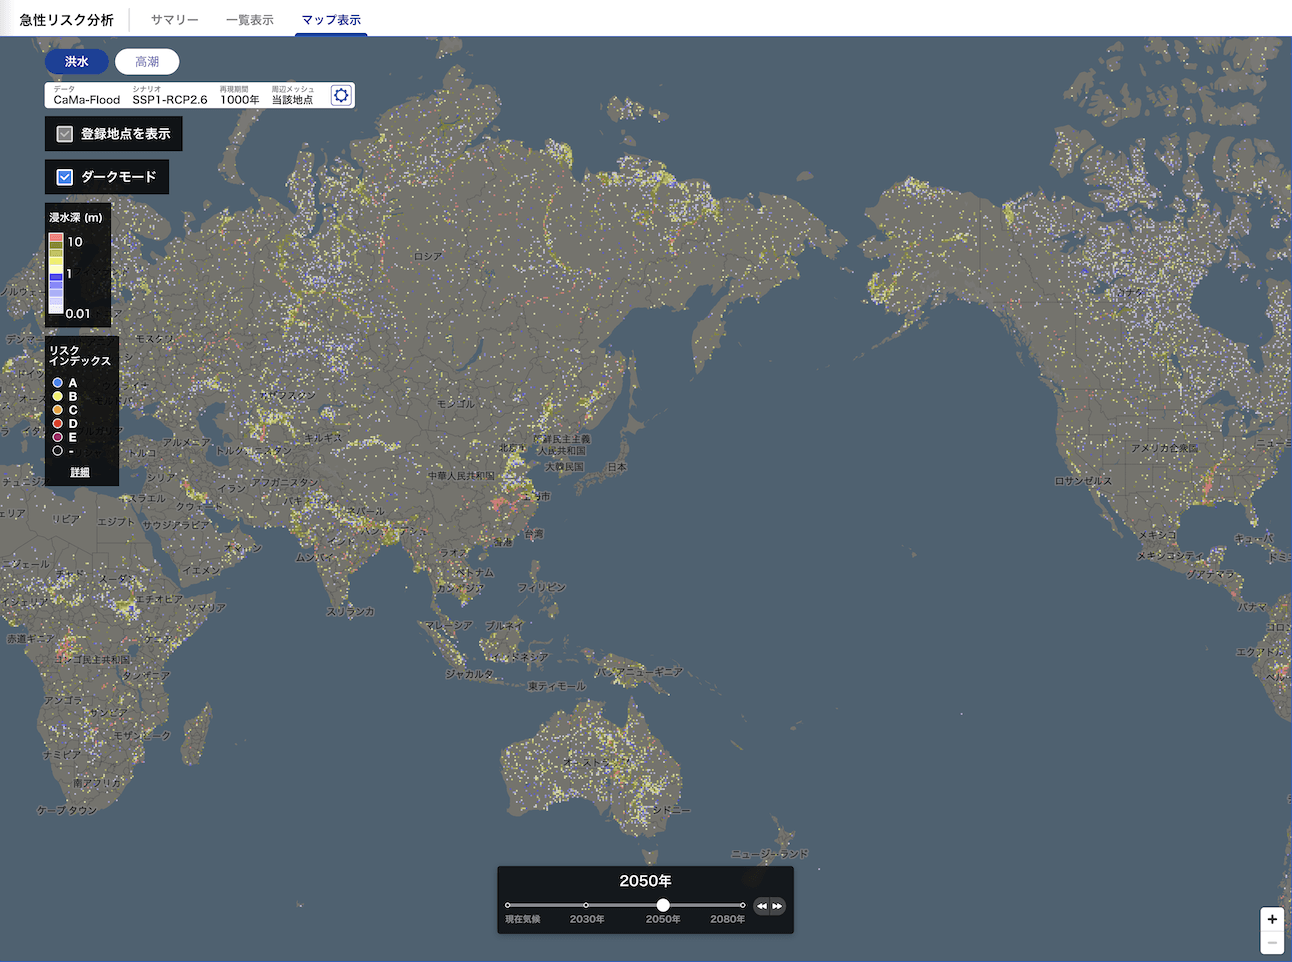The image size is (1292, 962).
Task: Select the 現在気候 point on the timeline
Action: click(x=508, y=905)
